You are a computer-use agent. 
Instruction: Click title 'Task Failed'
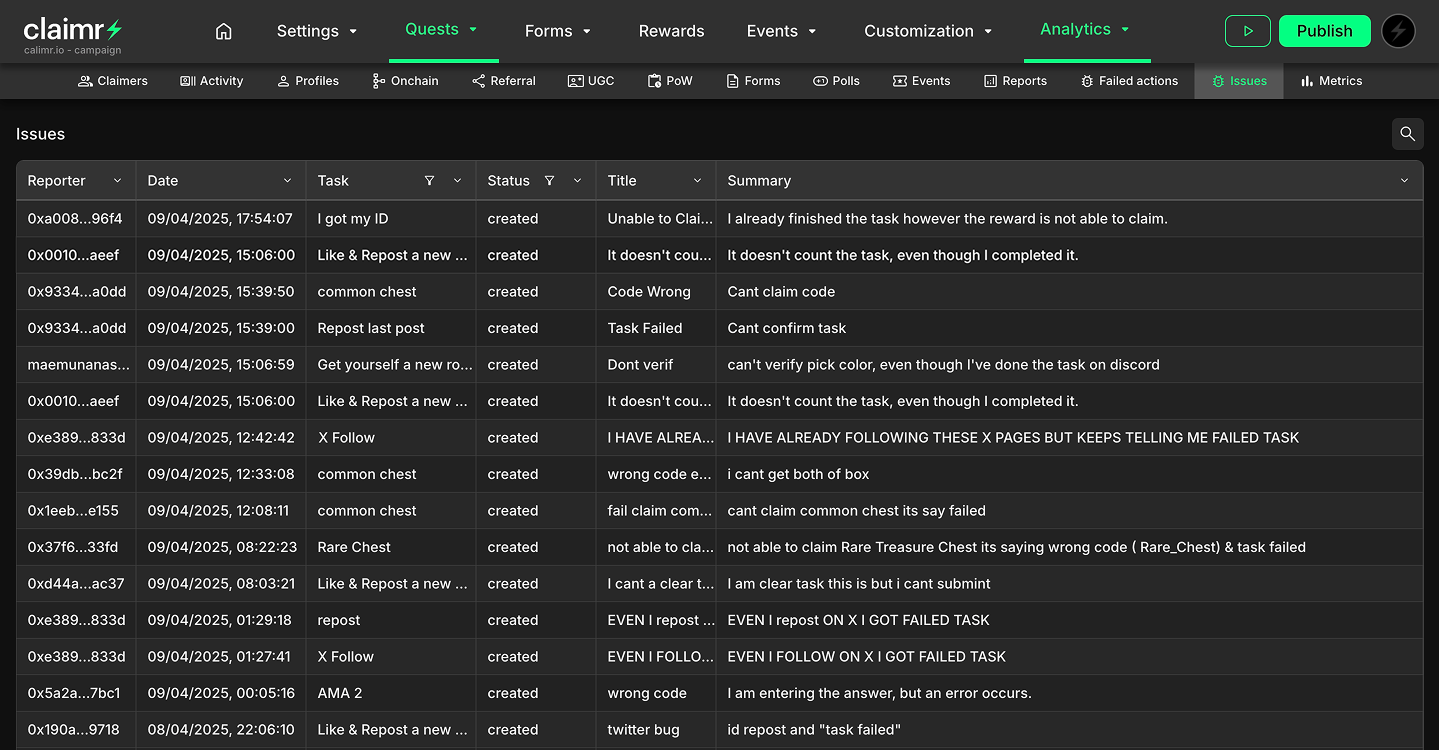(x=645, y=328)
